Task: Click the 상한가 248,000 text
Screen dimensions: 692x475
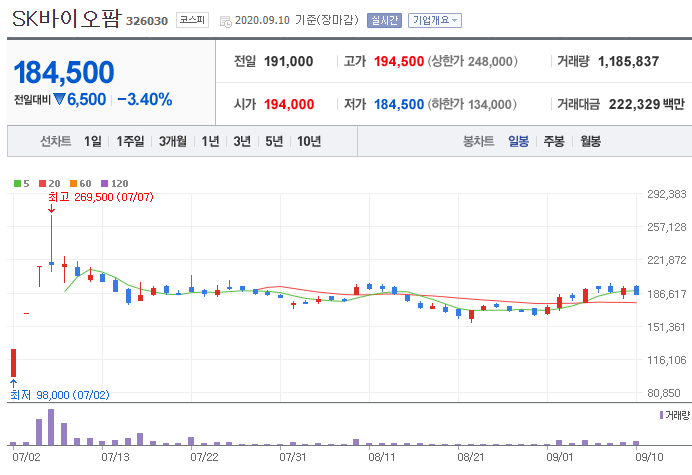Action: [x=472, y=61]
